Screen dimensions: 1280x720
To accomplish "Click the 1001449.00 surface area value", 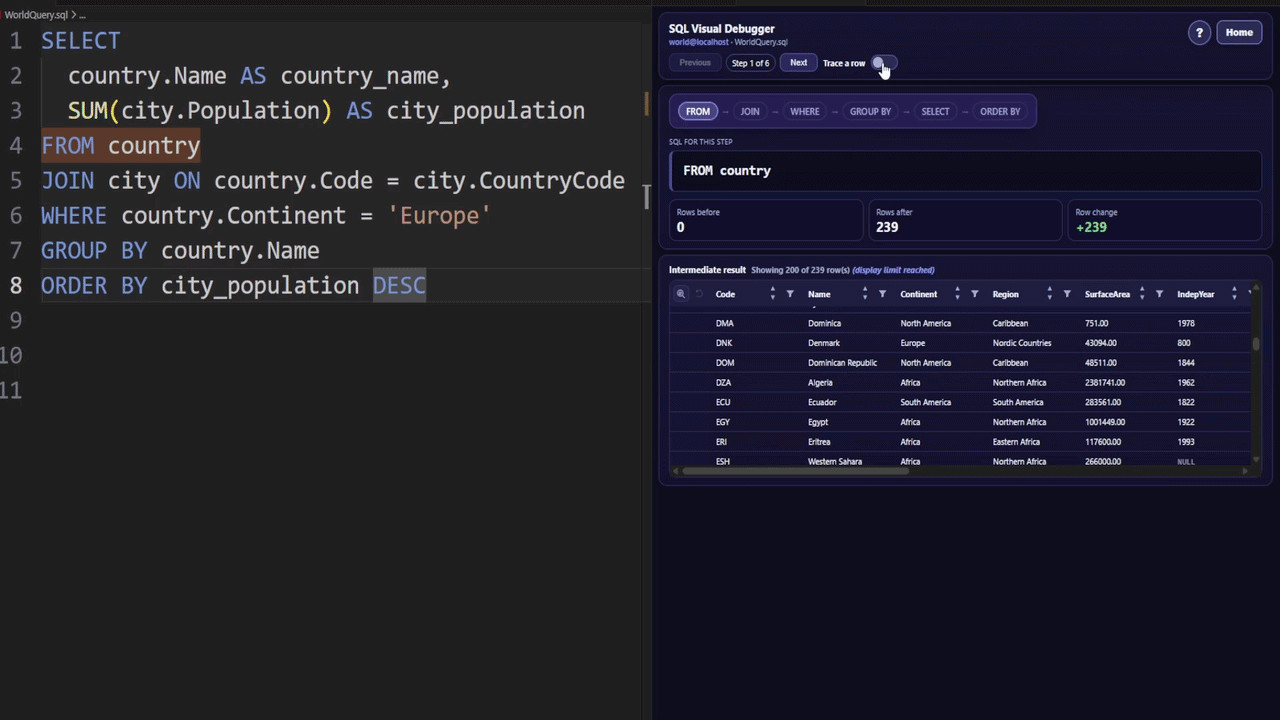I will coord(1105,422).
